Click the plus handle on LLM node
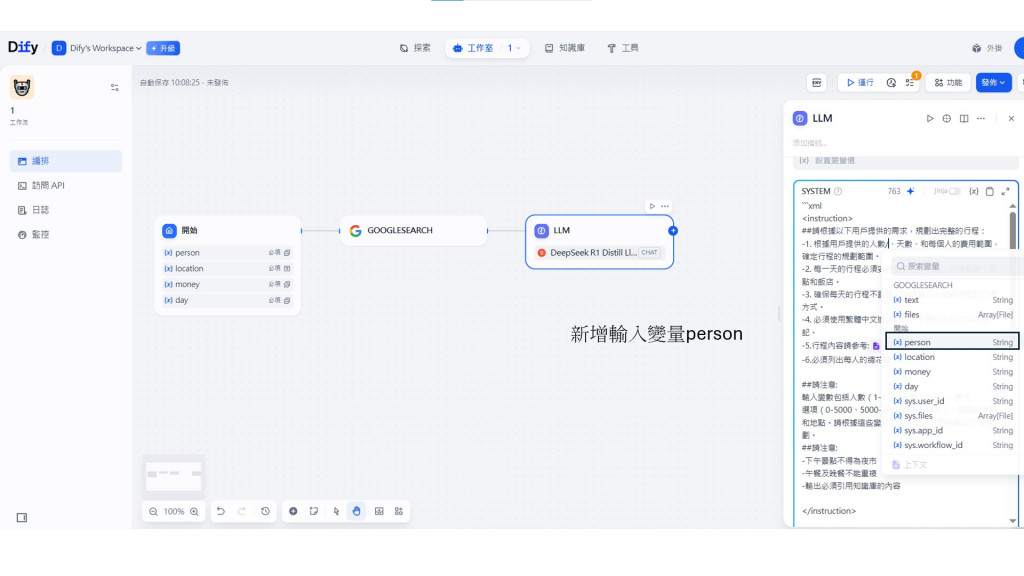The width and height of the screenshot is (1024, 576). 673,231
